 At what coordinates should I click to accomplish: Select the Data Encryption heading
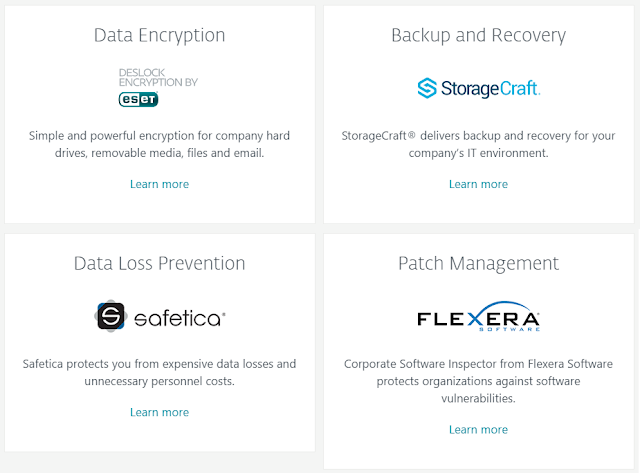[x=159, y=36]
